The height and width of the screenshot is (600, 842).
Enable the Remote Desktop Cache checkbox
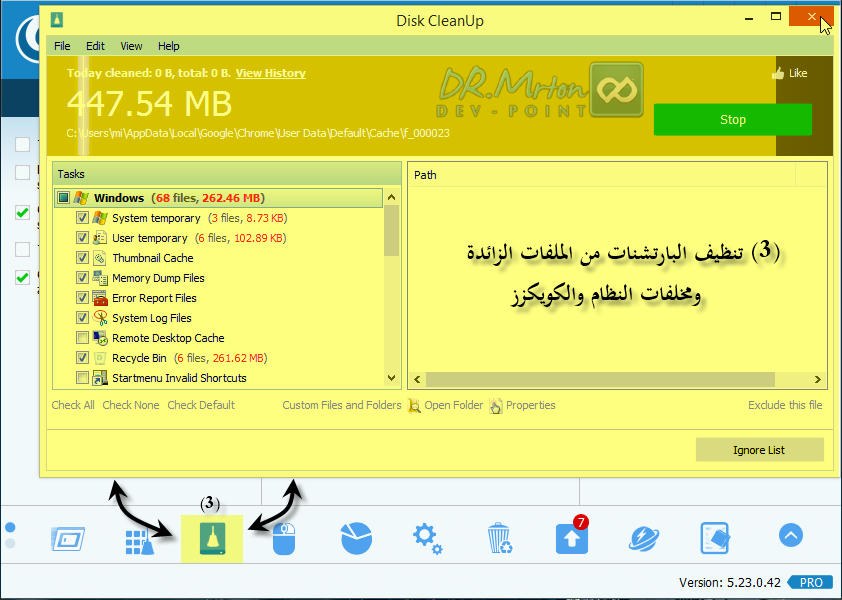click(82, 338)
